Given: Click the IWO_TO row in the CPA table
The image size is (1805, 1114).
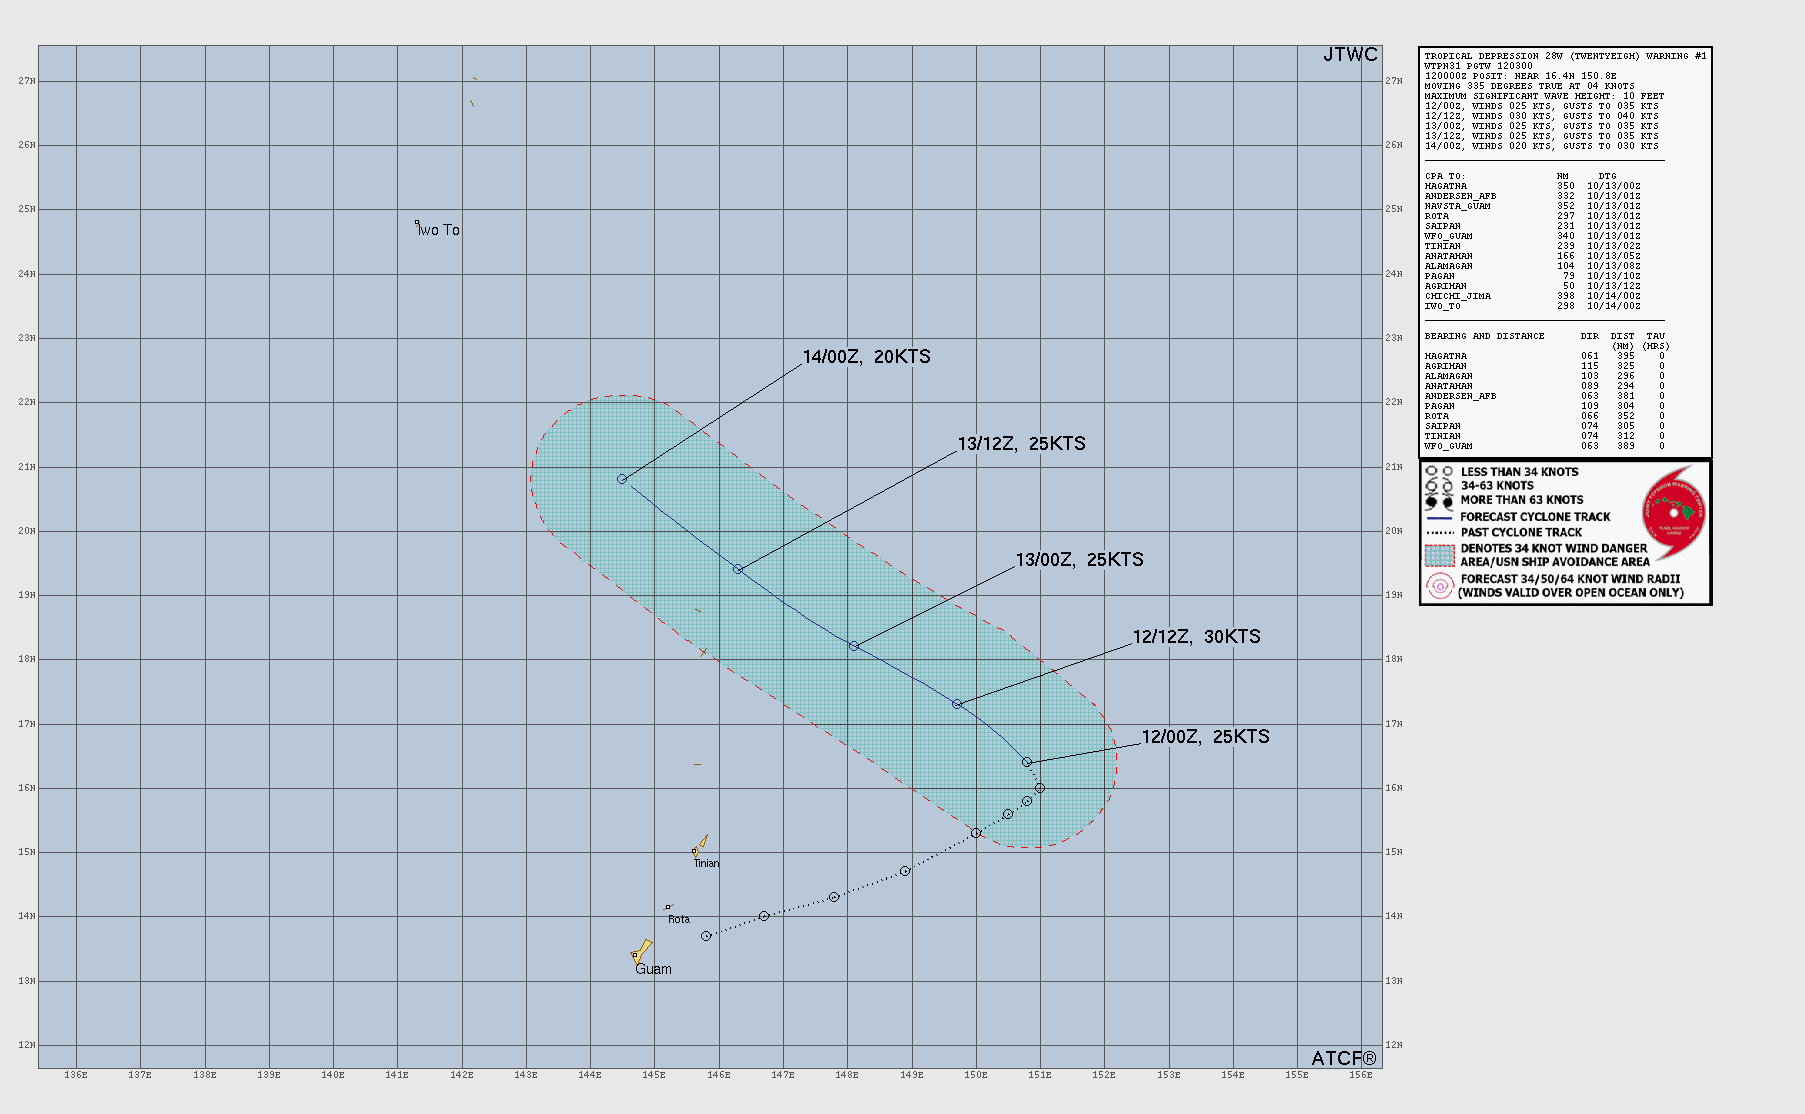Looking at the screenshot, I should pos(1532,306).
